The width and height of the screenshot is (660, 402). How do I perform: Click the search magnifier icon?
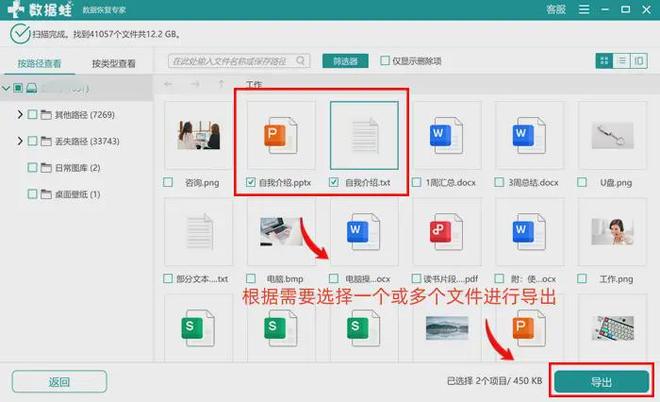301,61
